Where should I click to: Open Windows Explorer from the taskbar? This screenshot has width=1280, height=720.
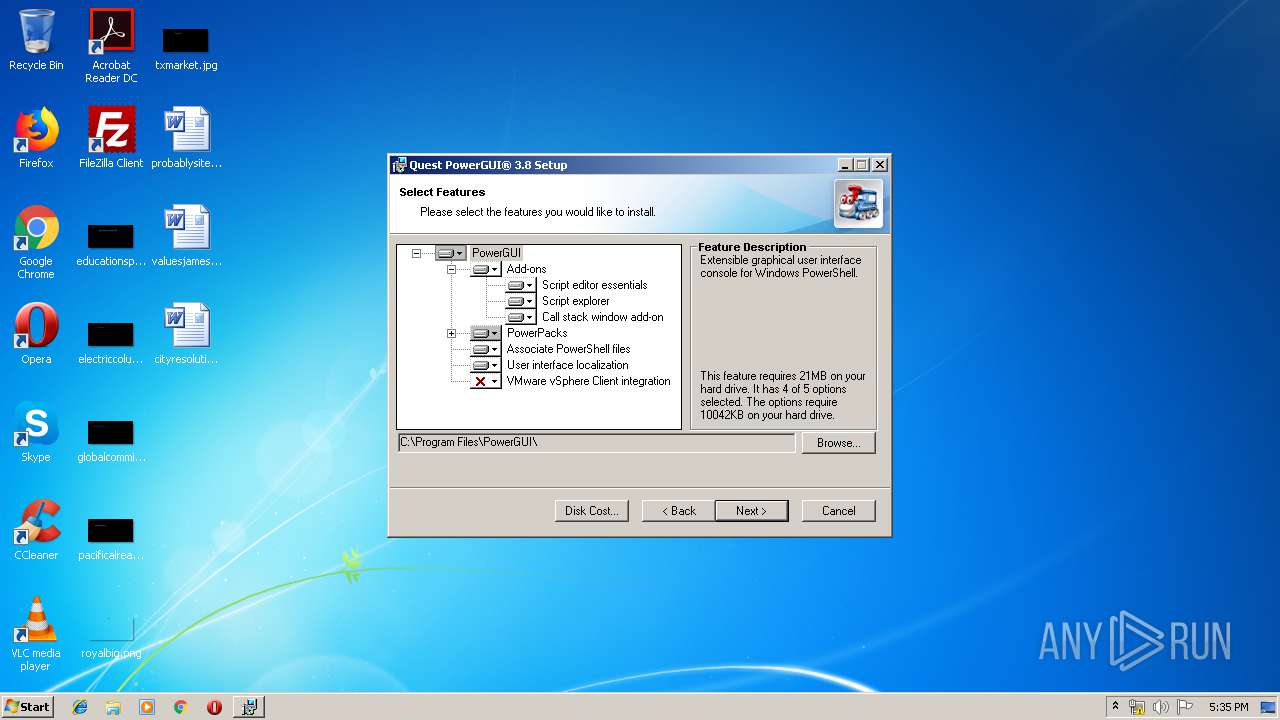(x=113, y=707)
